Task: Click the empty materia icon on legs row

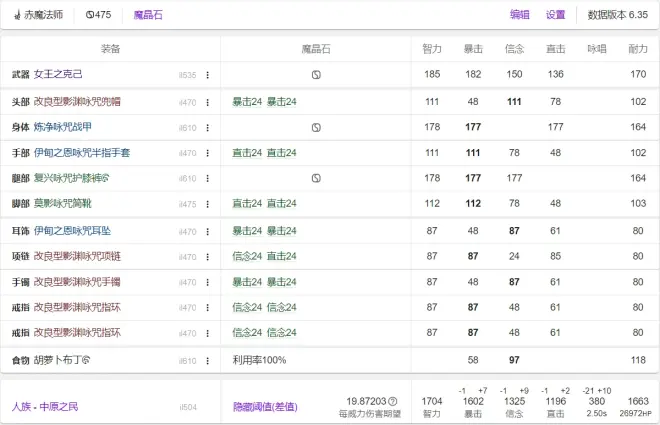Action: click(316, 178)
